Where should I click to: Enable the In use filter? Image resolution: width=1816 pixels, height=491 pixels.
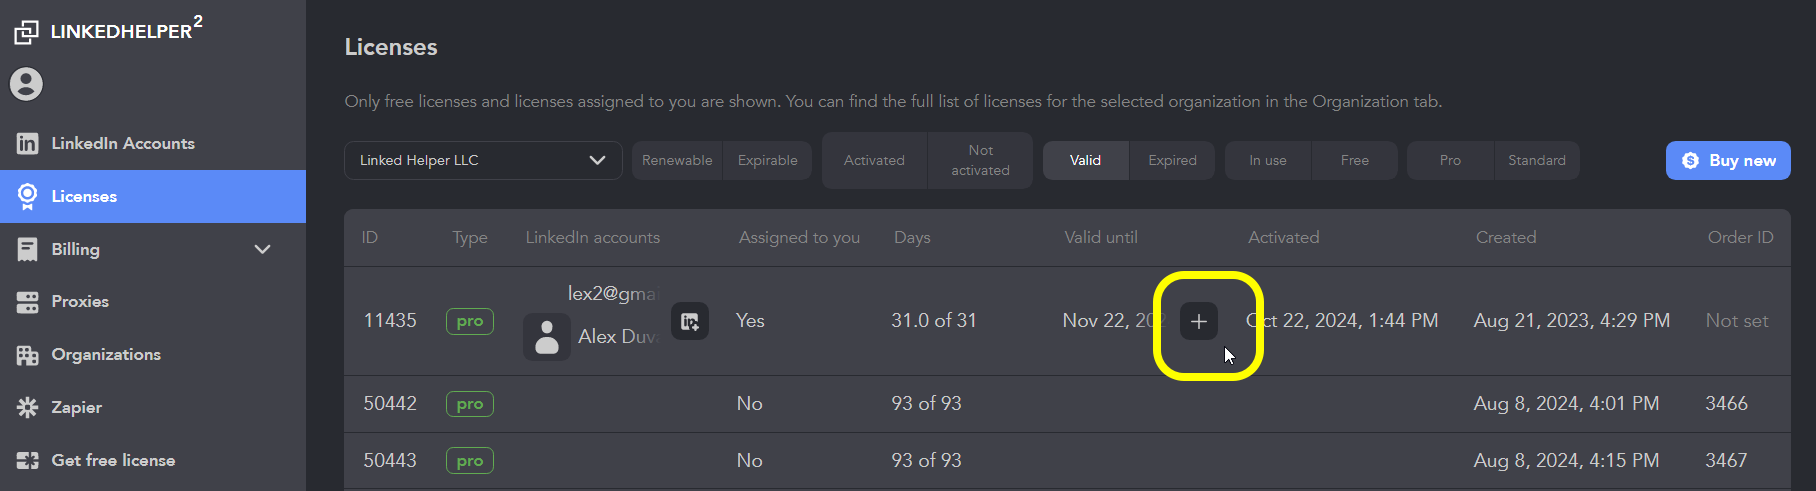point(1267,160)
